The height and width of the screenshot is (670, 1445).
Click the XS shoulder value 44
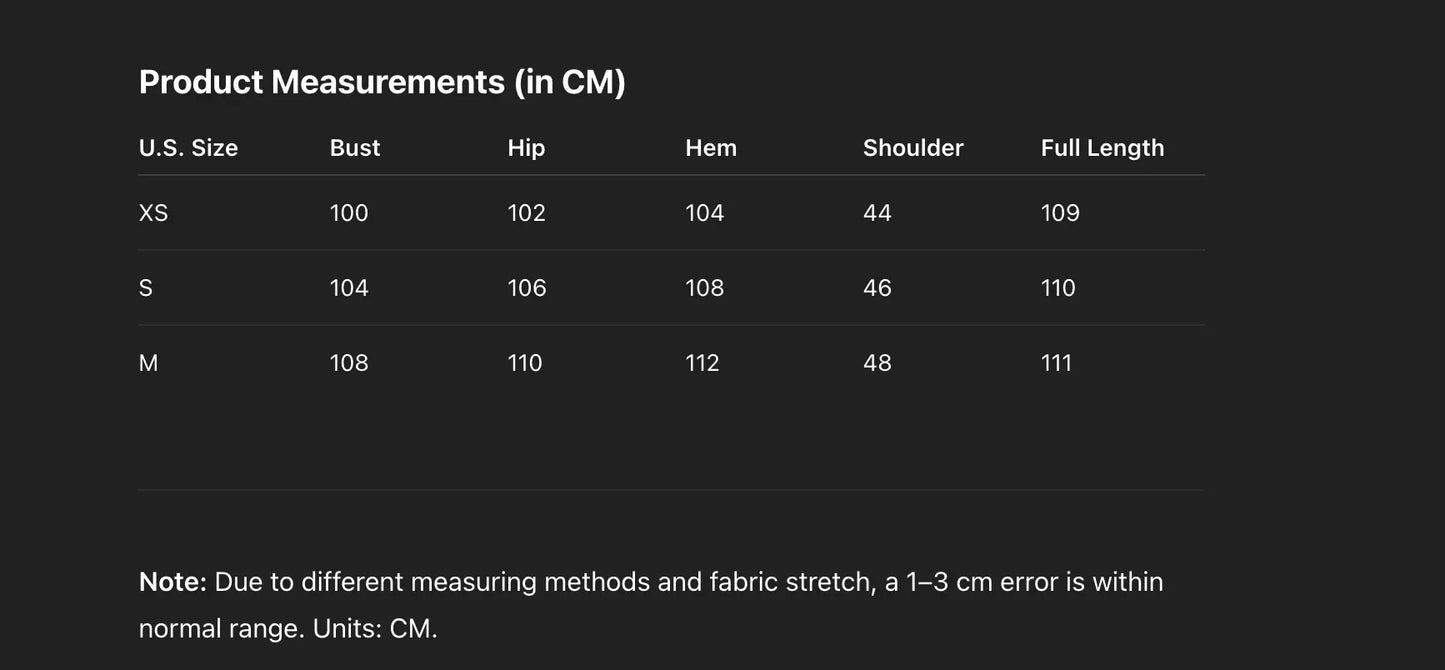[x=877, y=213]
